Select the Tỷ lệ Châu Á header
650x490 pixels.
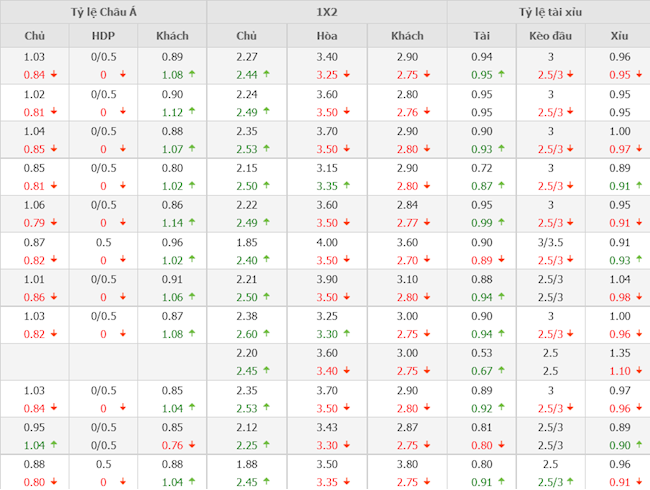click(103, 12)
